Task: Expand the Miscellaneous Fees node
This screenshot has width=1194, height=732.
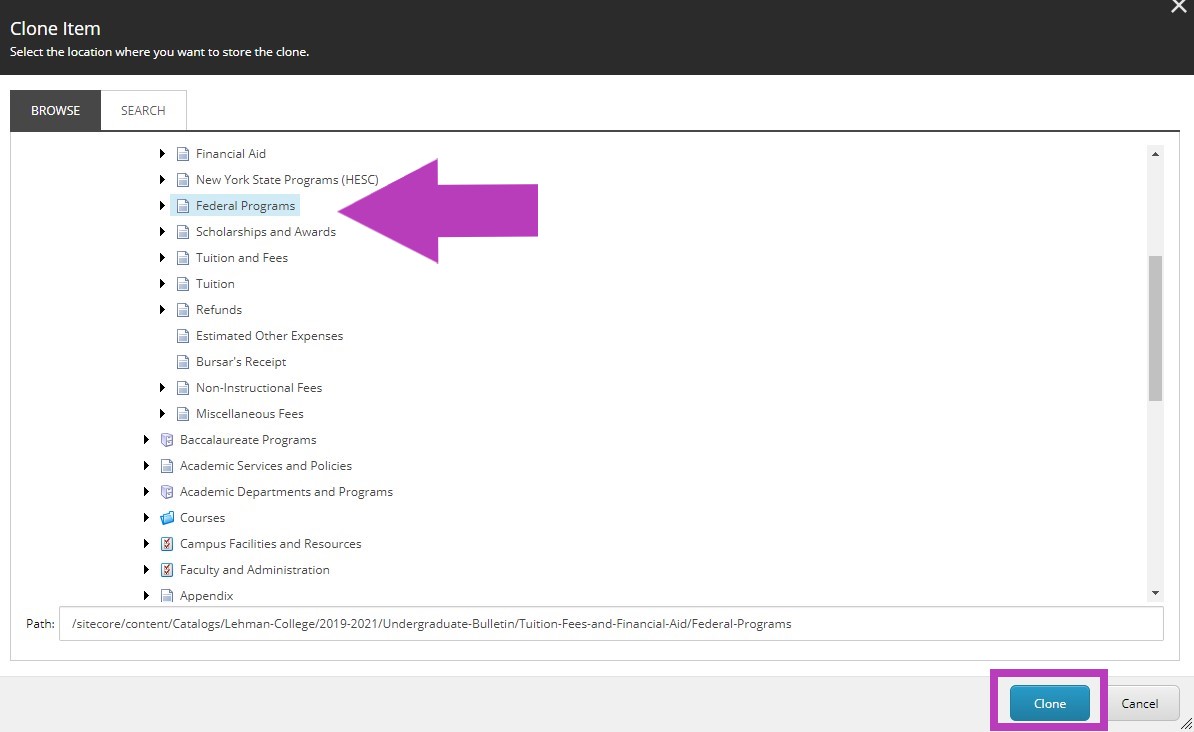Action: (x=162, y=414)
